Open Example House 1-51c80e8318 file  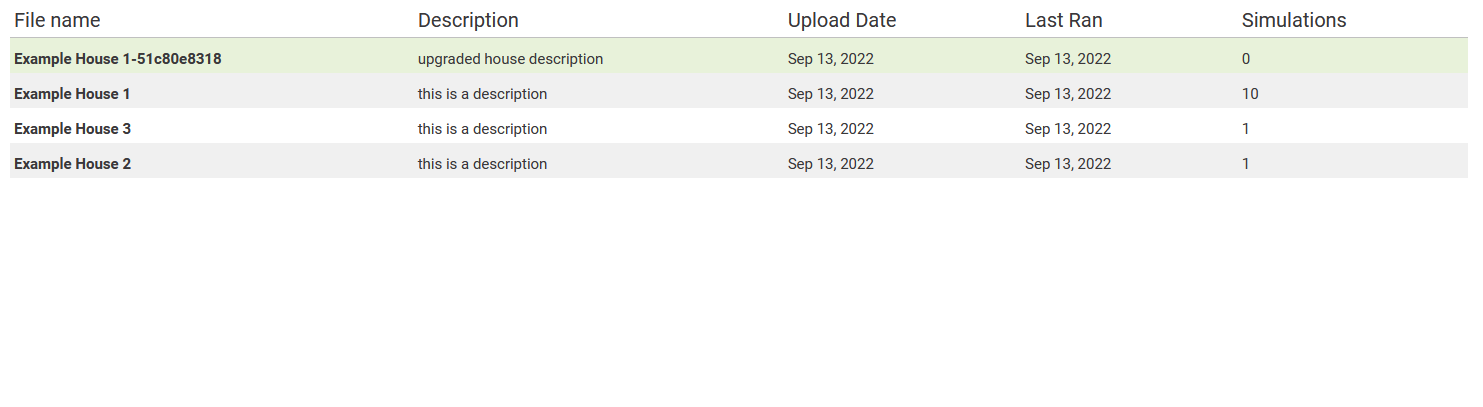(x=118, y=59)
